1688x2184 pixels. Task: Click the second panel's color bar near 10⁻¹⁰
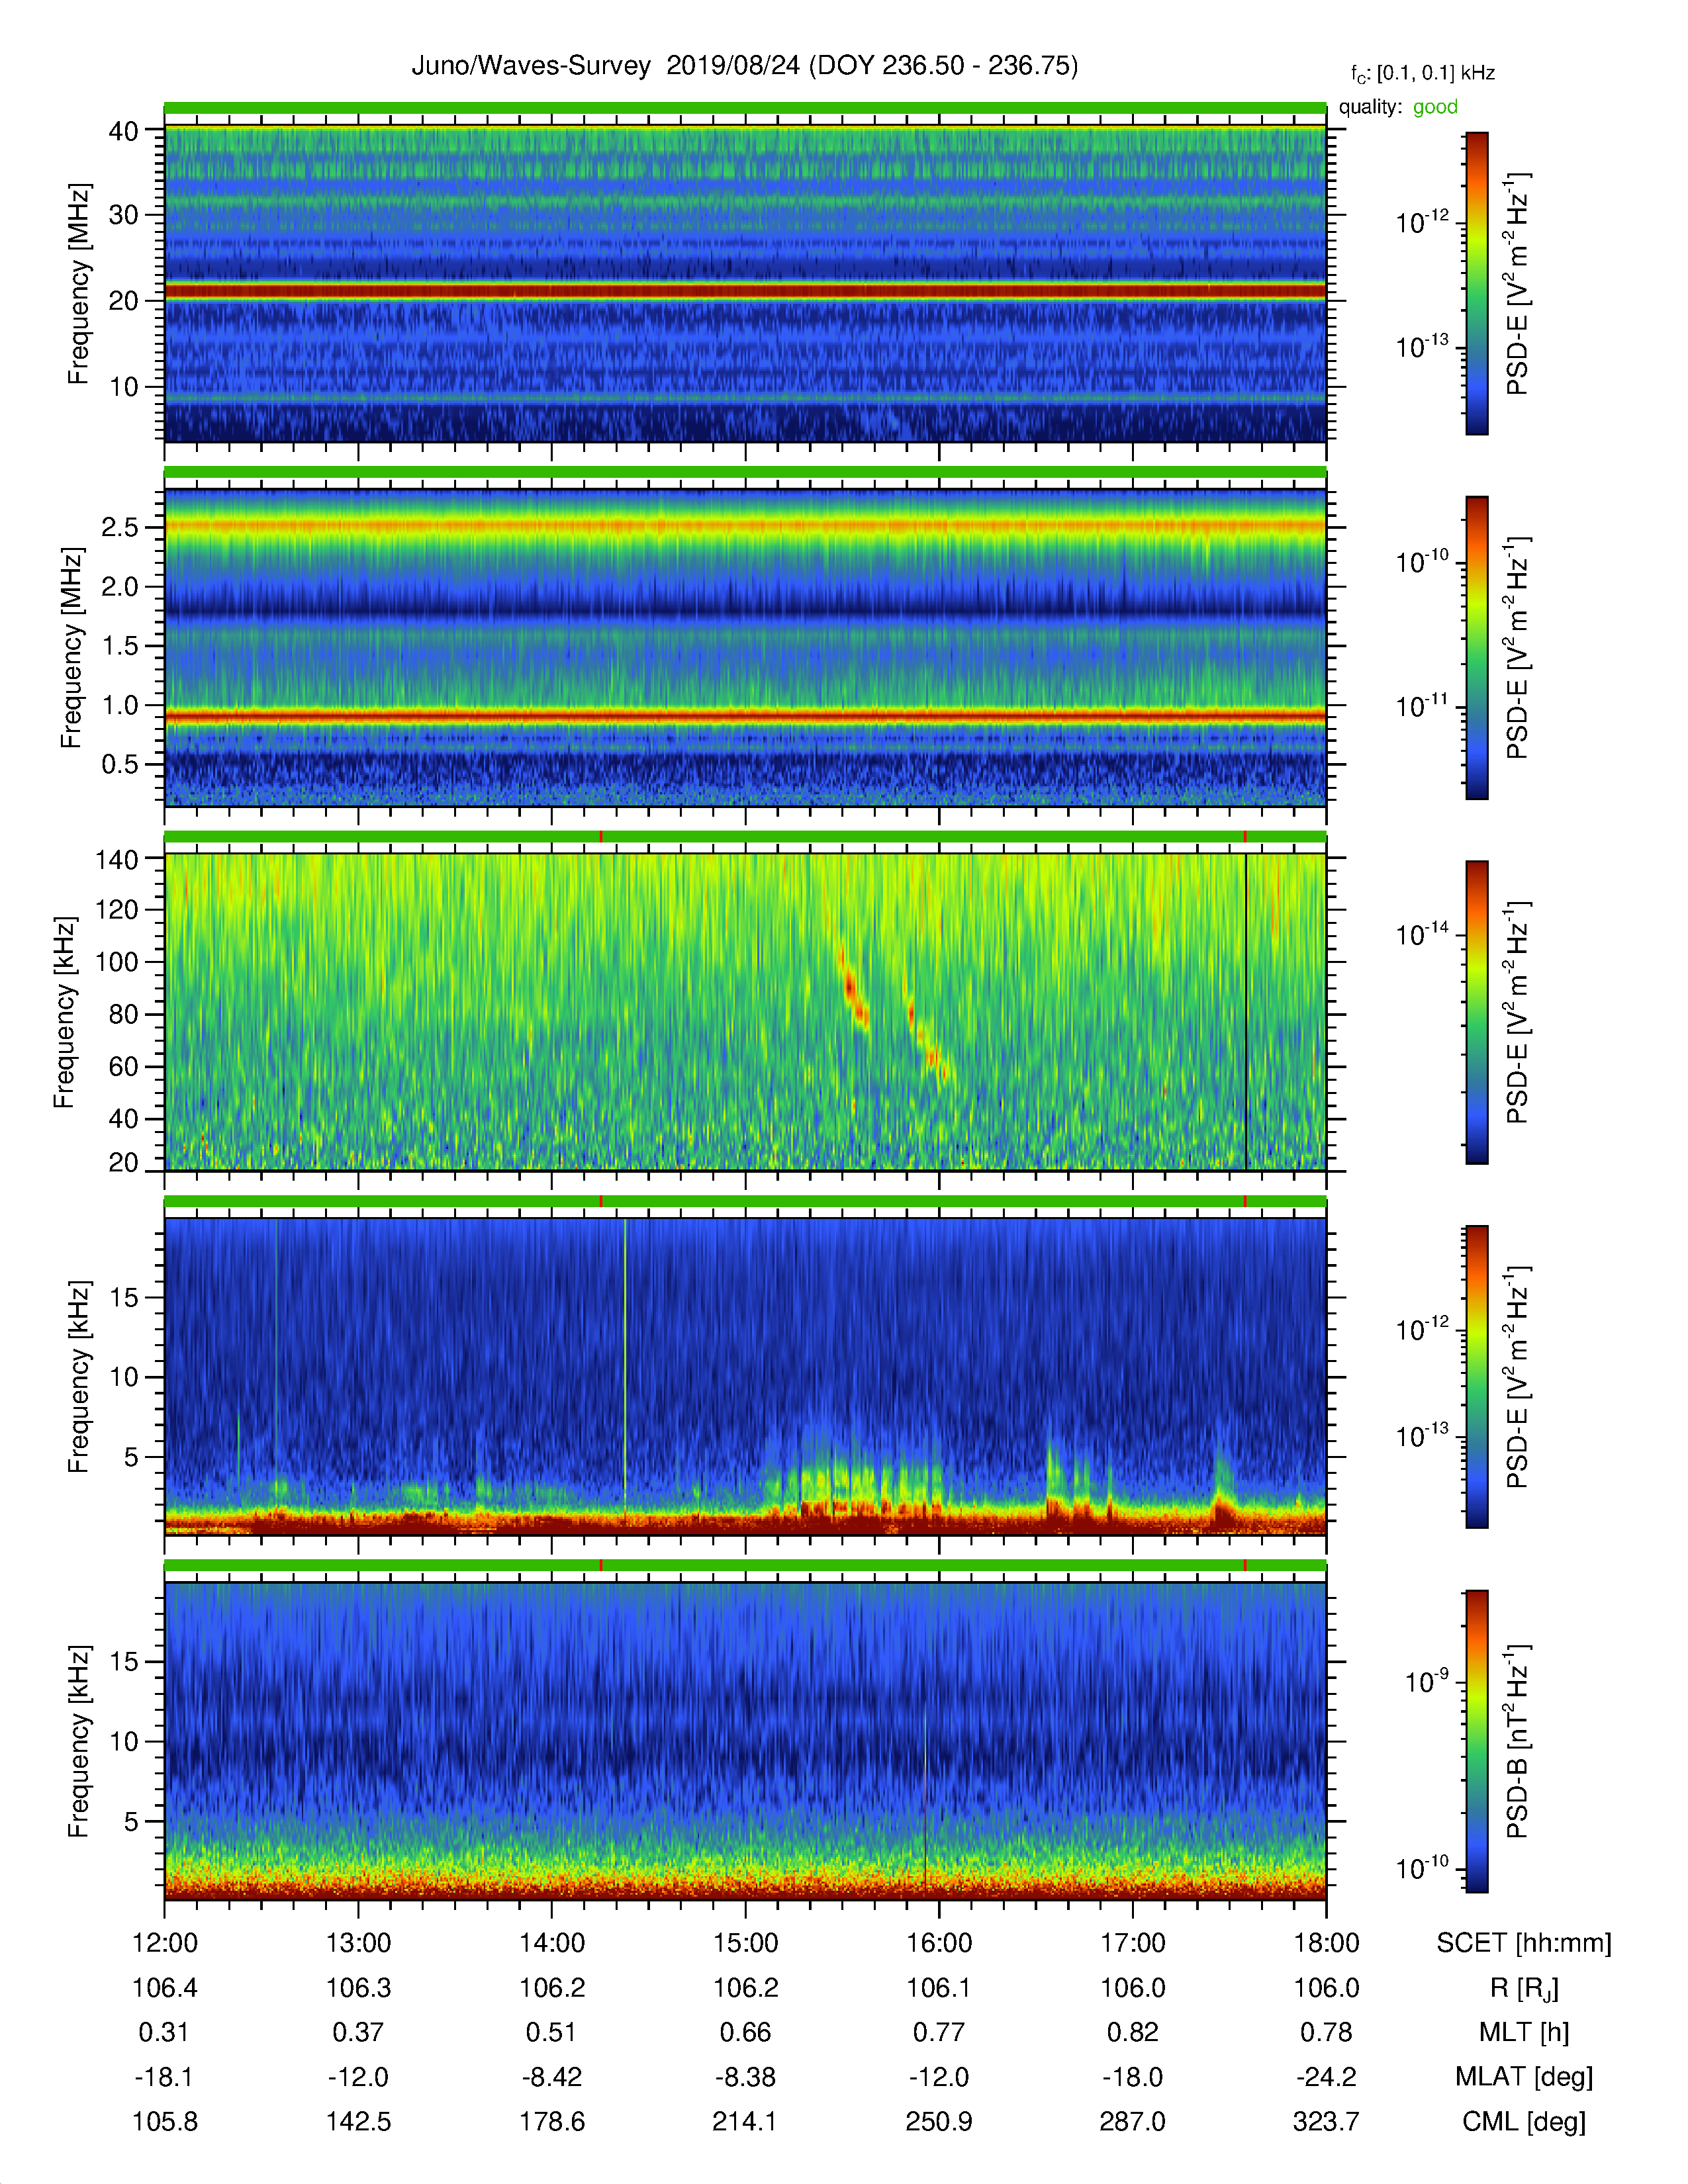1477,563
